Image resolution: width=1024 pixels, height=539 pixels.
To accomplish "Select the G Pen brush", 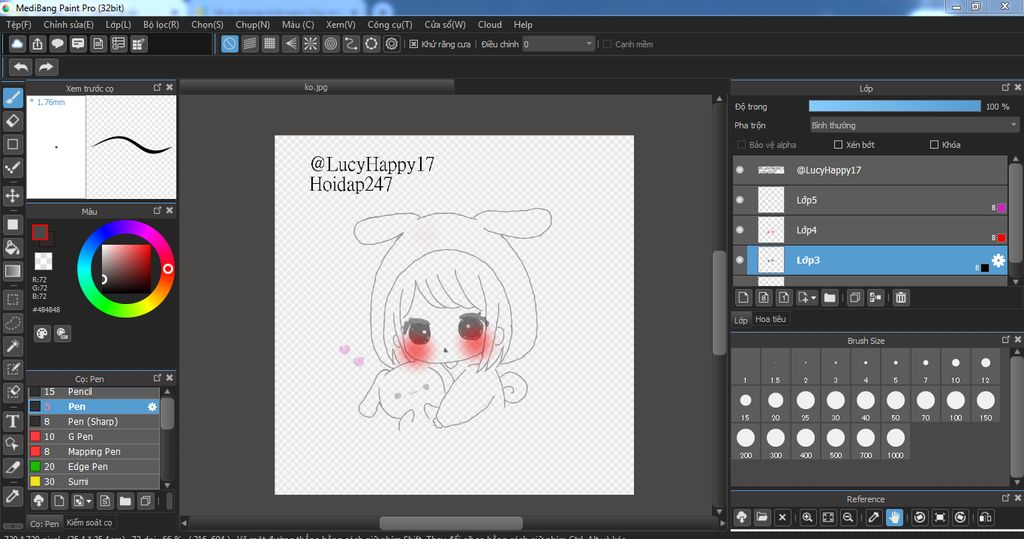I will tap(93, 436).
